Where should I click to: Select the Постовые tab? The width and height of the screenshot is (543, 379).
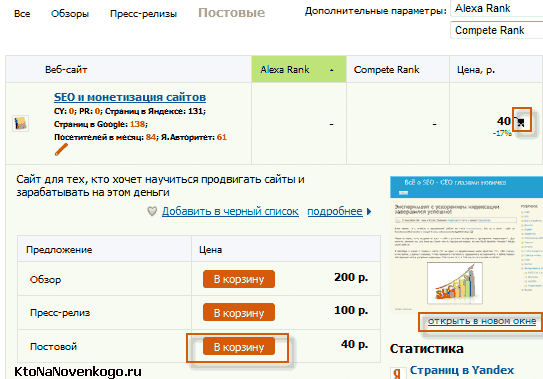(231, 13)
